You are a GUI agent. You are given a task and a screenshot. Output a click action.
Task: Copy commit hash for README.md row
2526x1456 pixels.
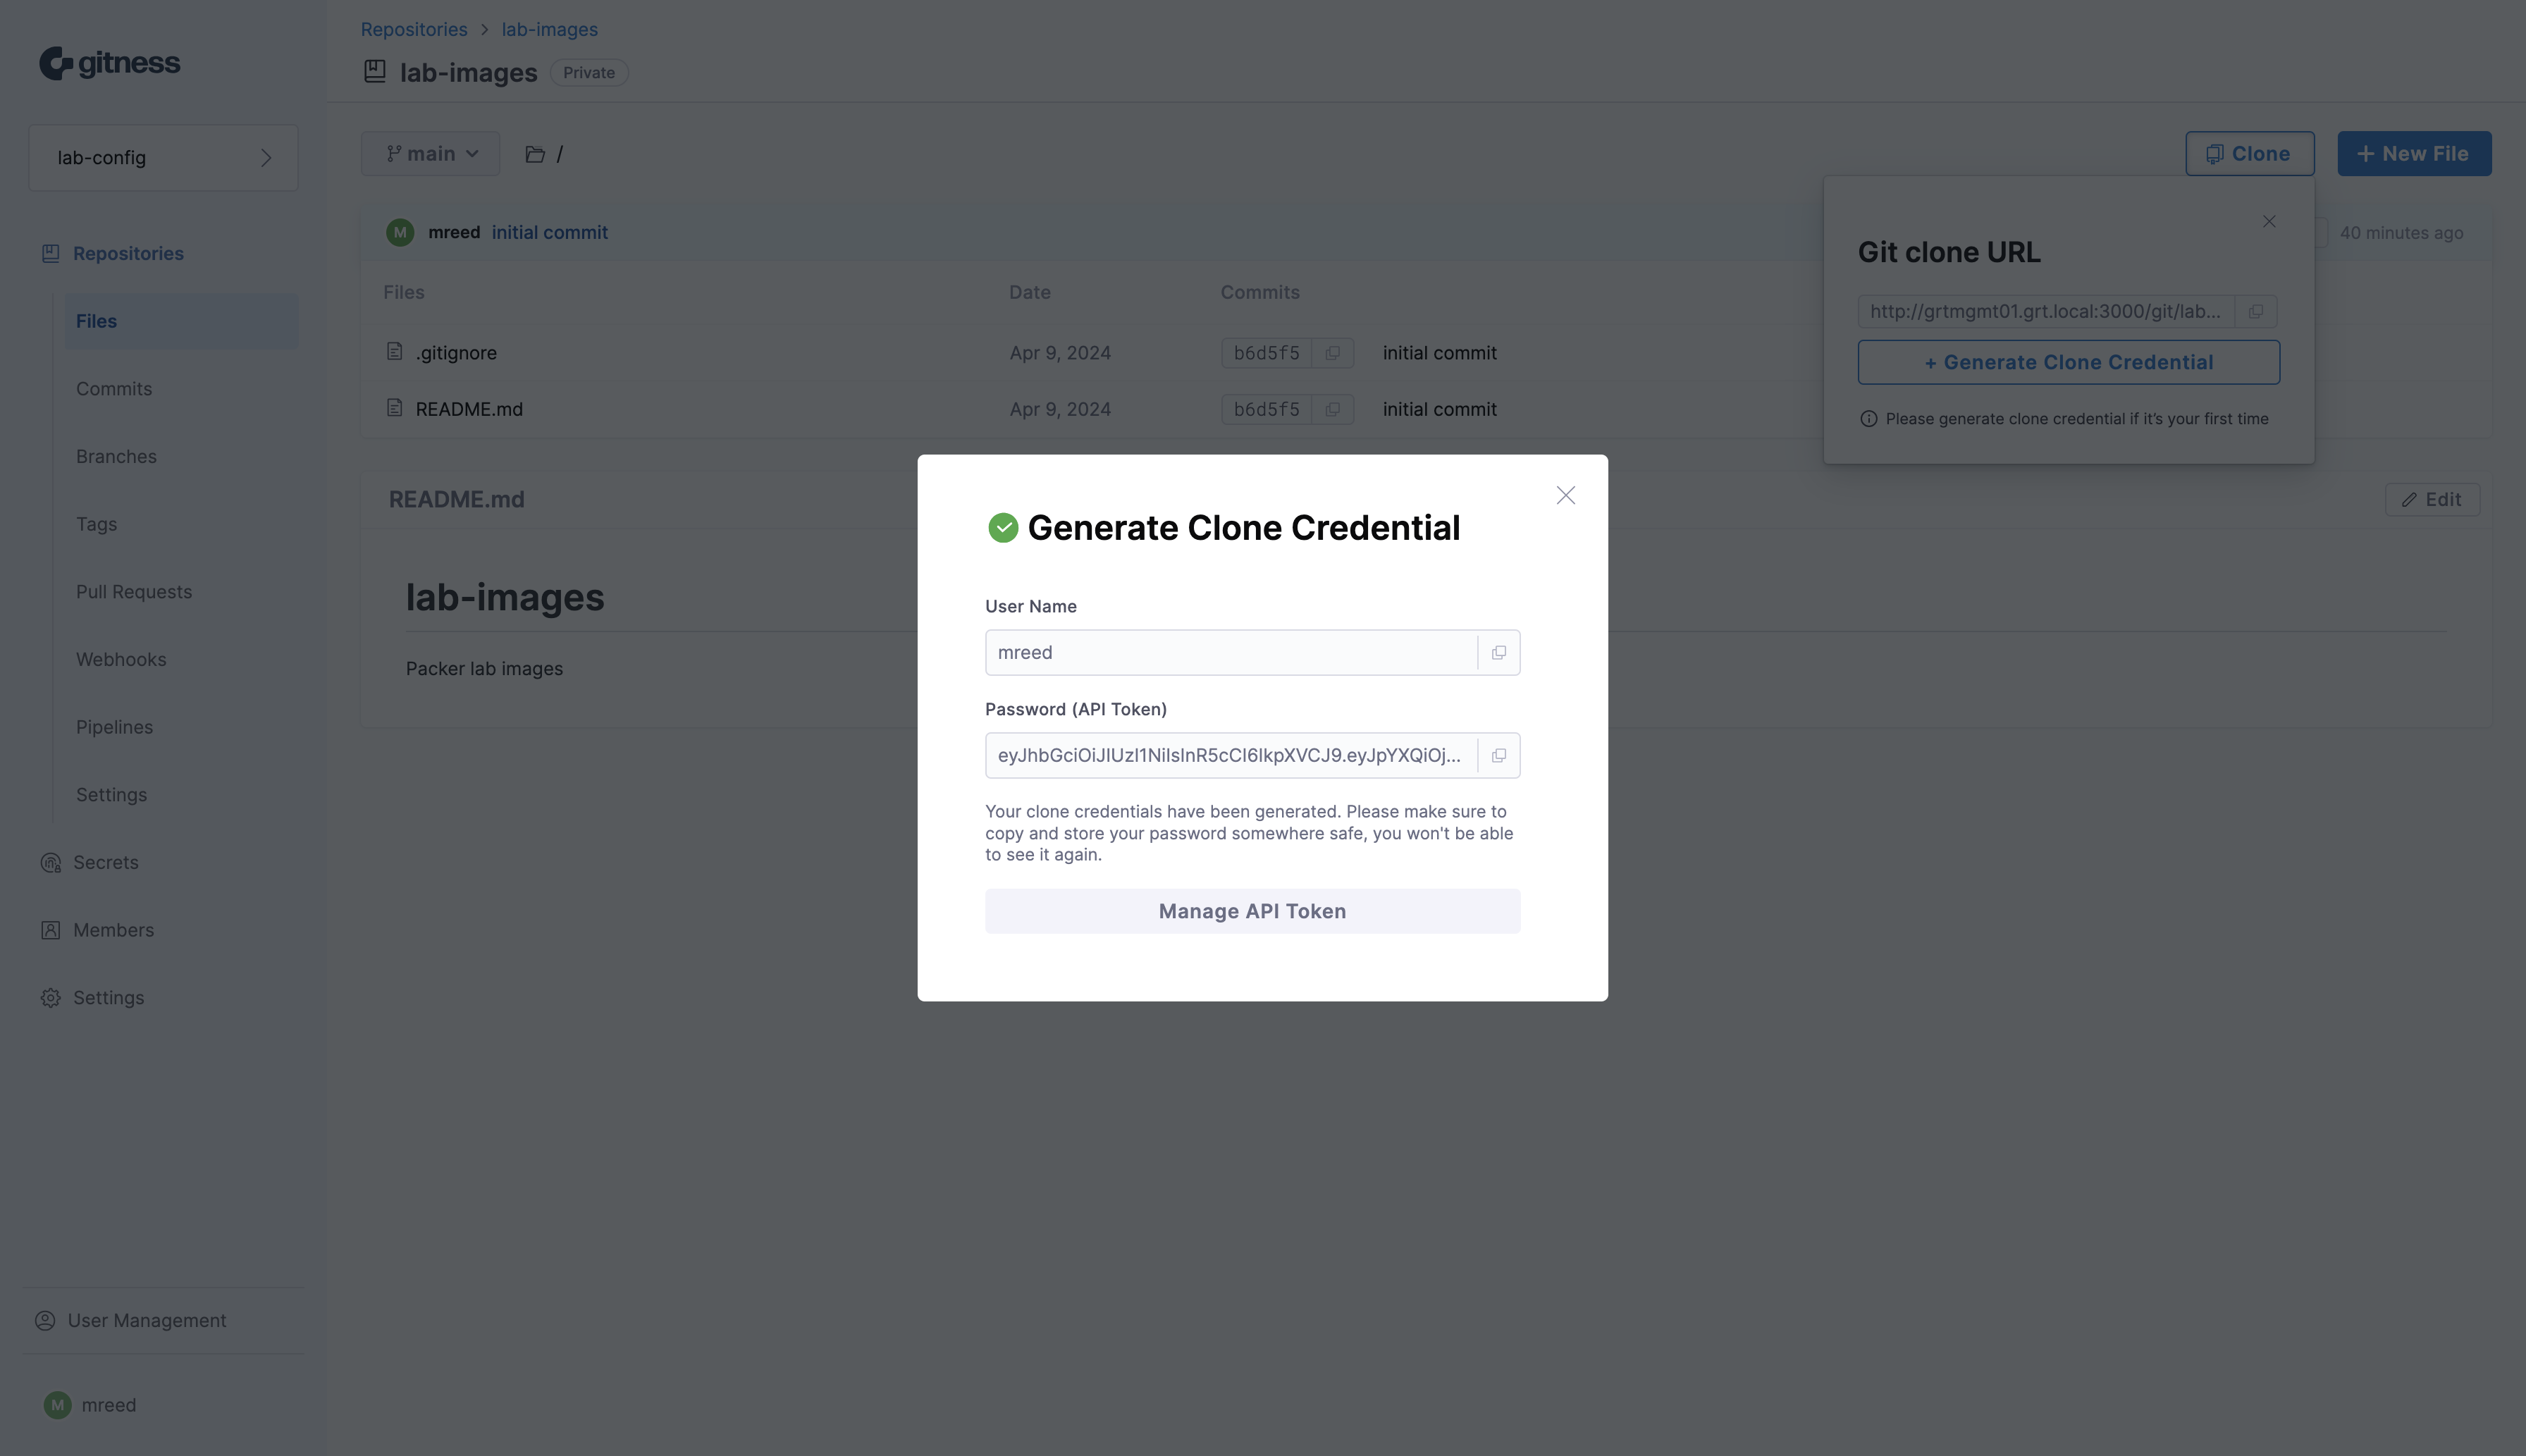point(1332,410)
